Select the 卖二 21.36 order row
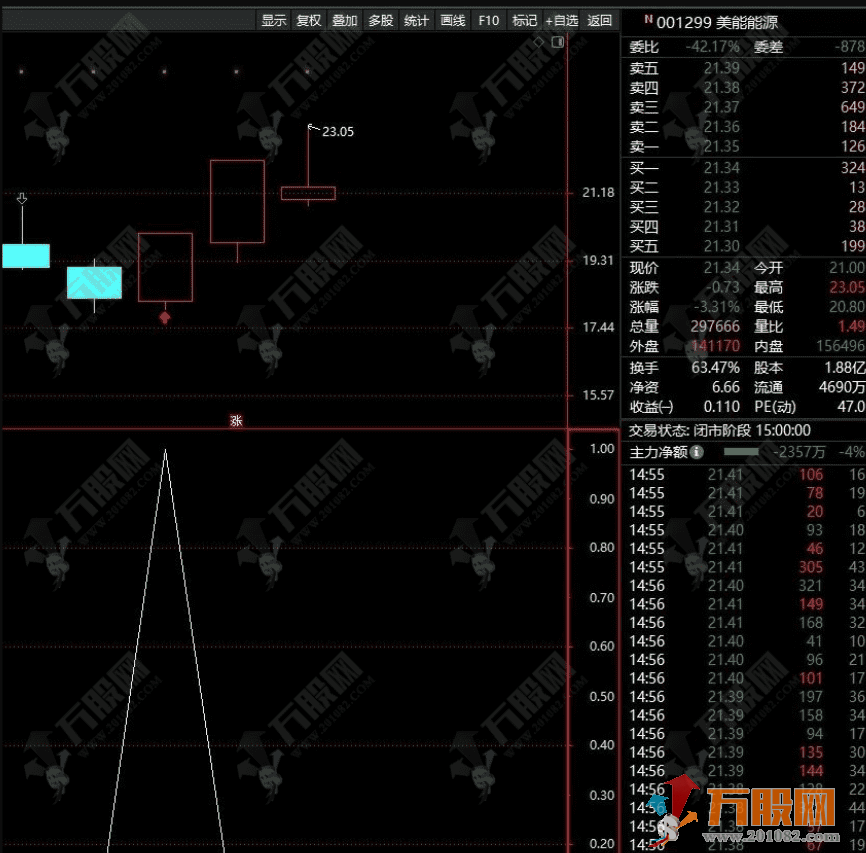 click(x=747, y=127)
